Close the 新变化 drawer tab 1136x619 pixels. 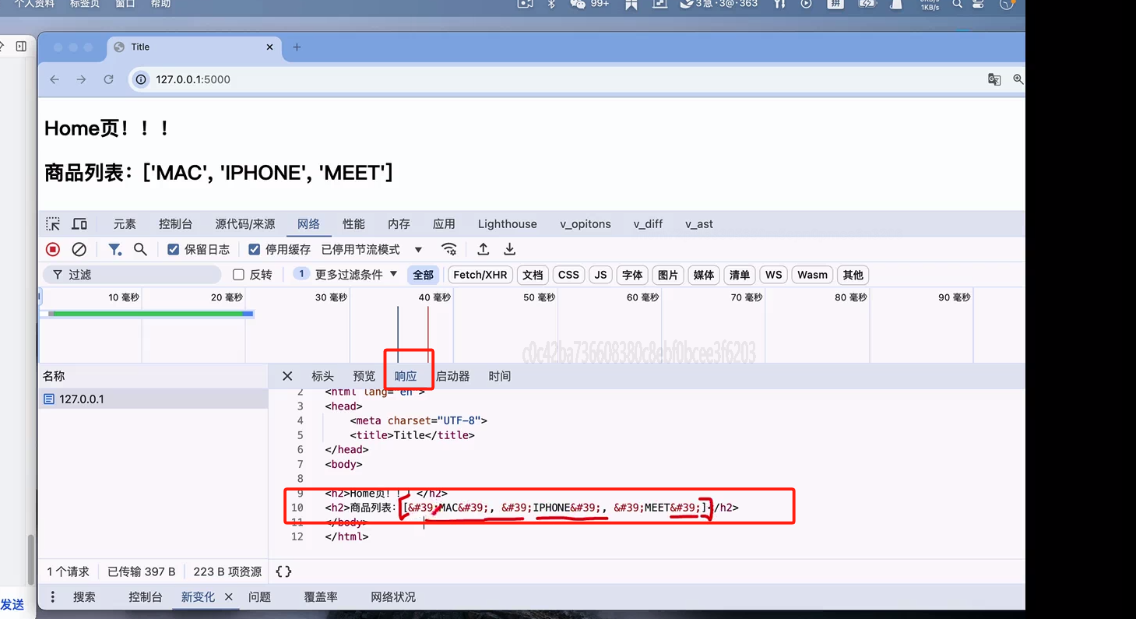pos(228,597)
